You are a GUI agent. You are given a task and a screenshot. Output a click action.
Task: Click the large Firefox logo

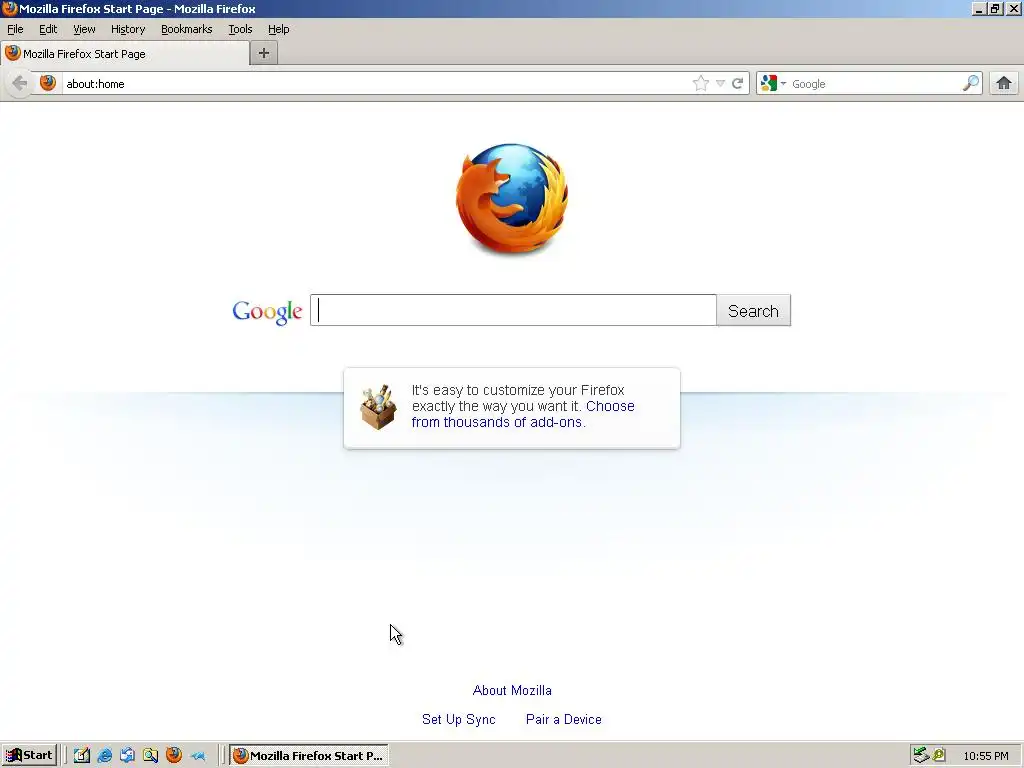[x=512, y=199]
